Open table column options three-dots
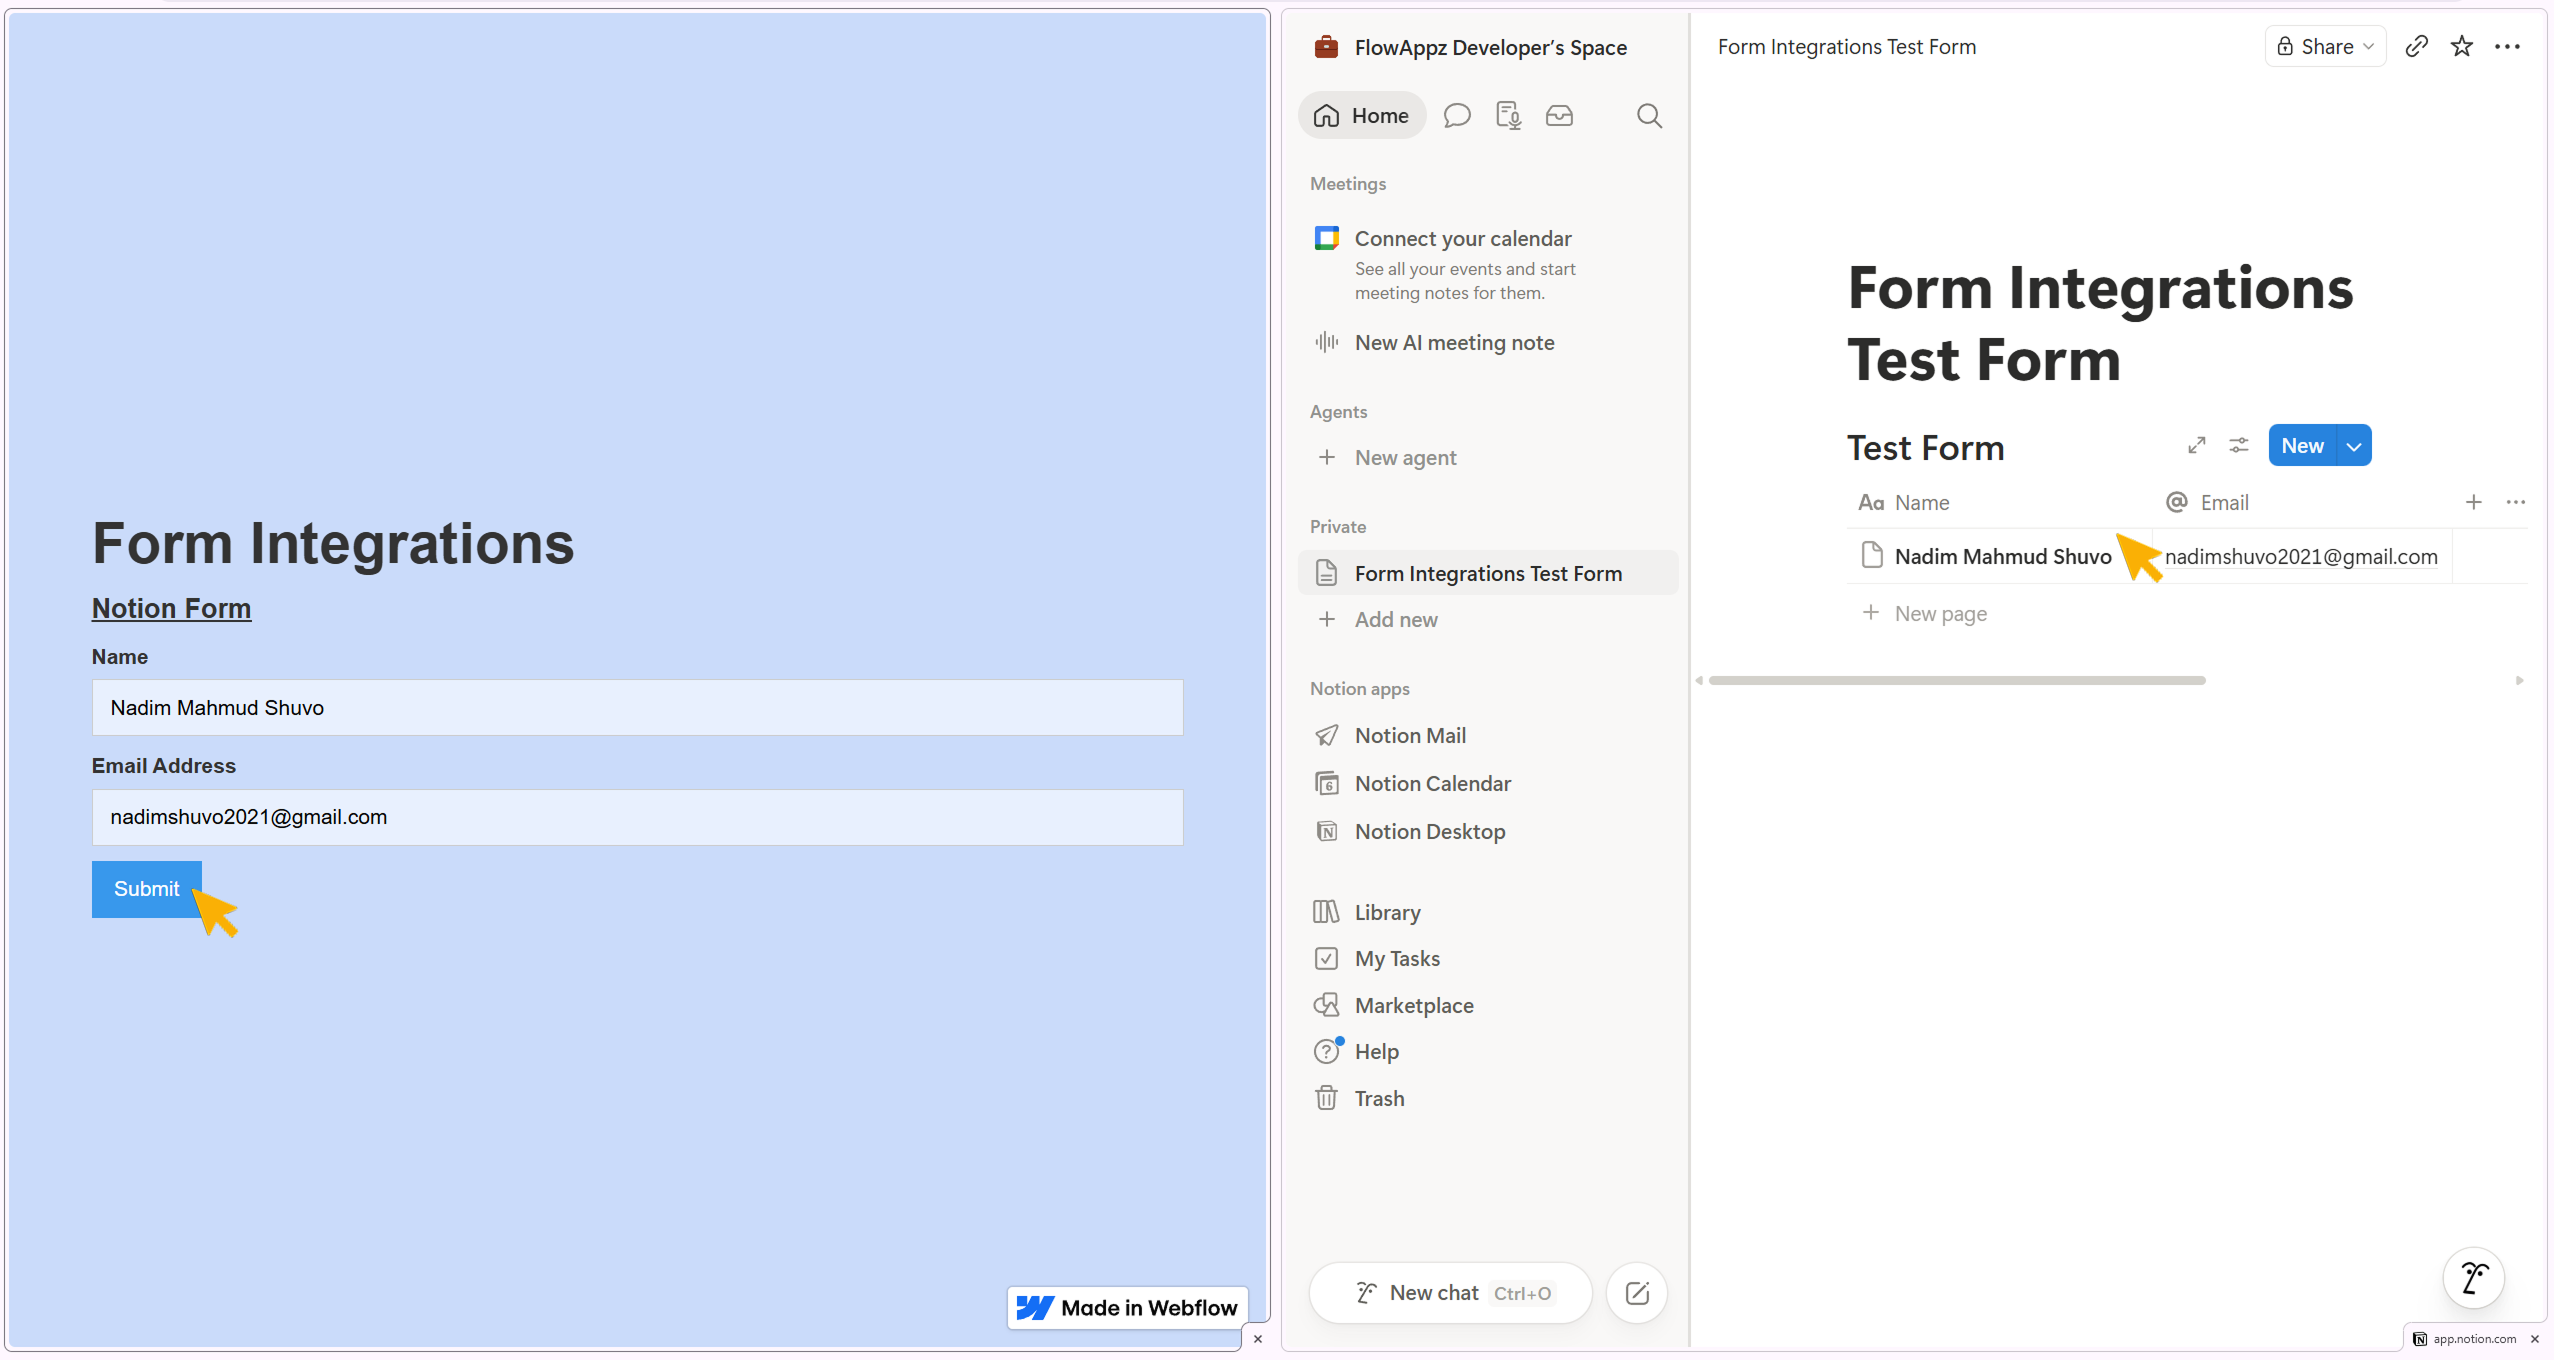2554x1360 pixels. coord(2516,502)
